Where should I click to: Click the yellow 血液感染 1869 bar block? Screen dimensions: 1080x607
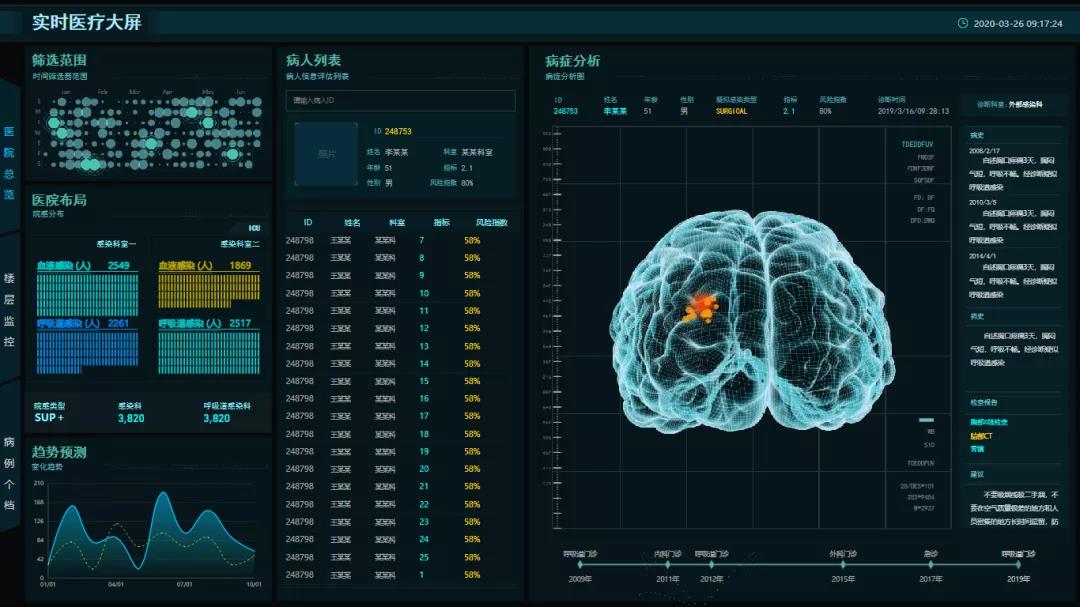coord(208,290)
